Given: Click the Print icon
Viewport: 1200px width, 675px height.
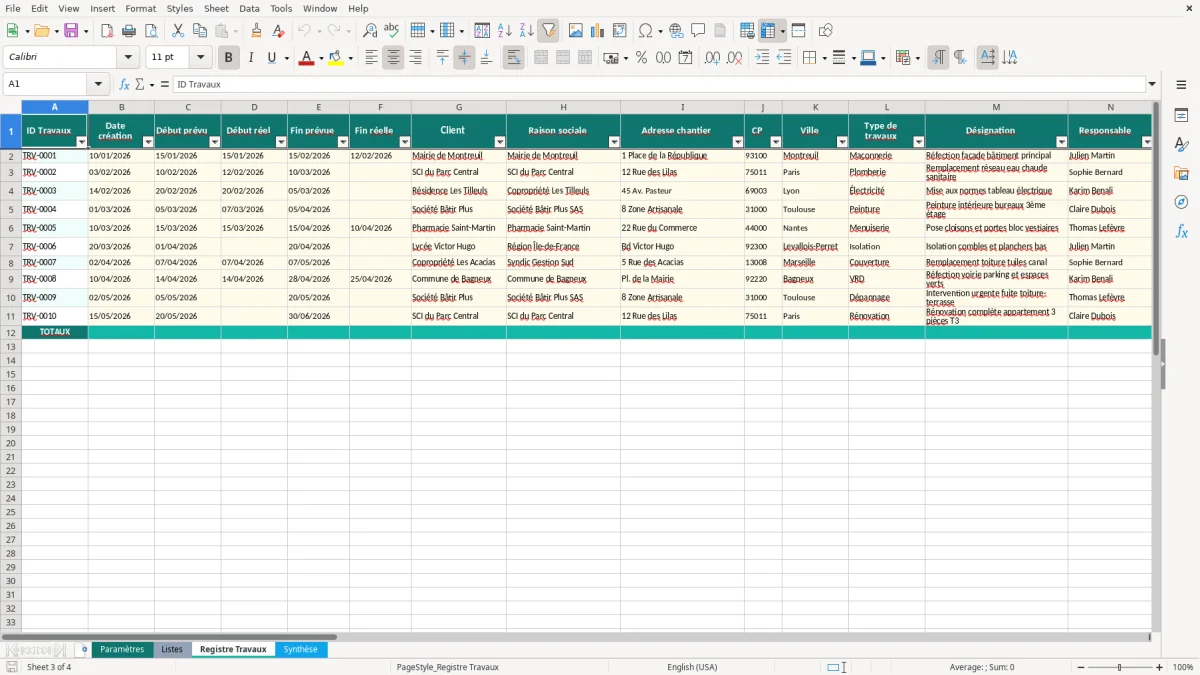Looking at the screenshot, I should [x=129, y=31].
